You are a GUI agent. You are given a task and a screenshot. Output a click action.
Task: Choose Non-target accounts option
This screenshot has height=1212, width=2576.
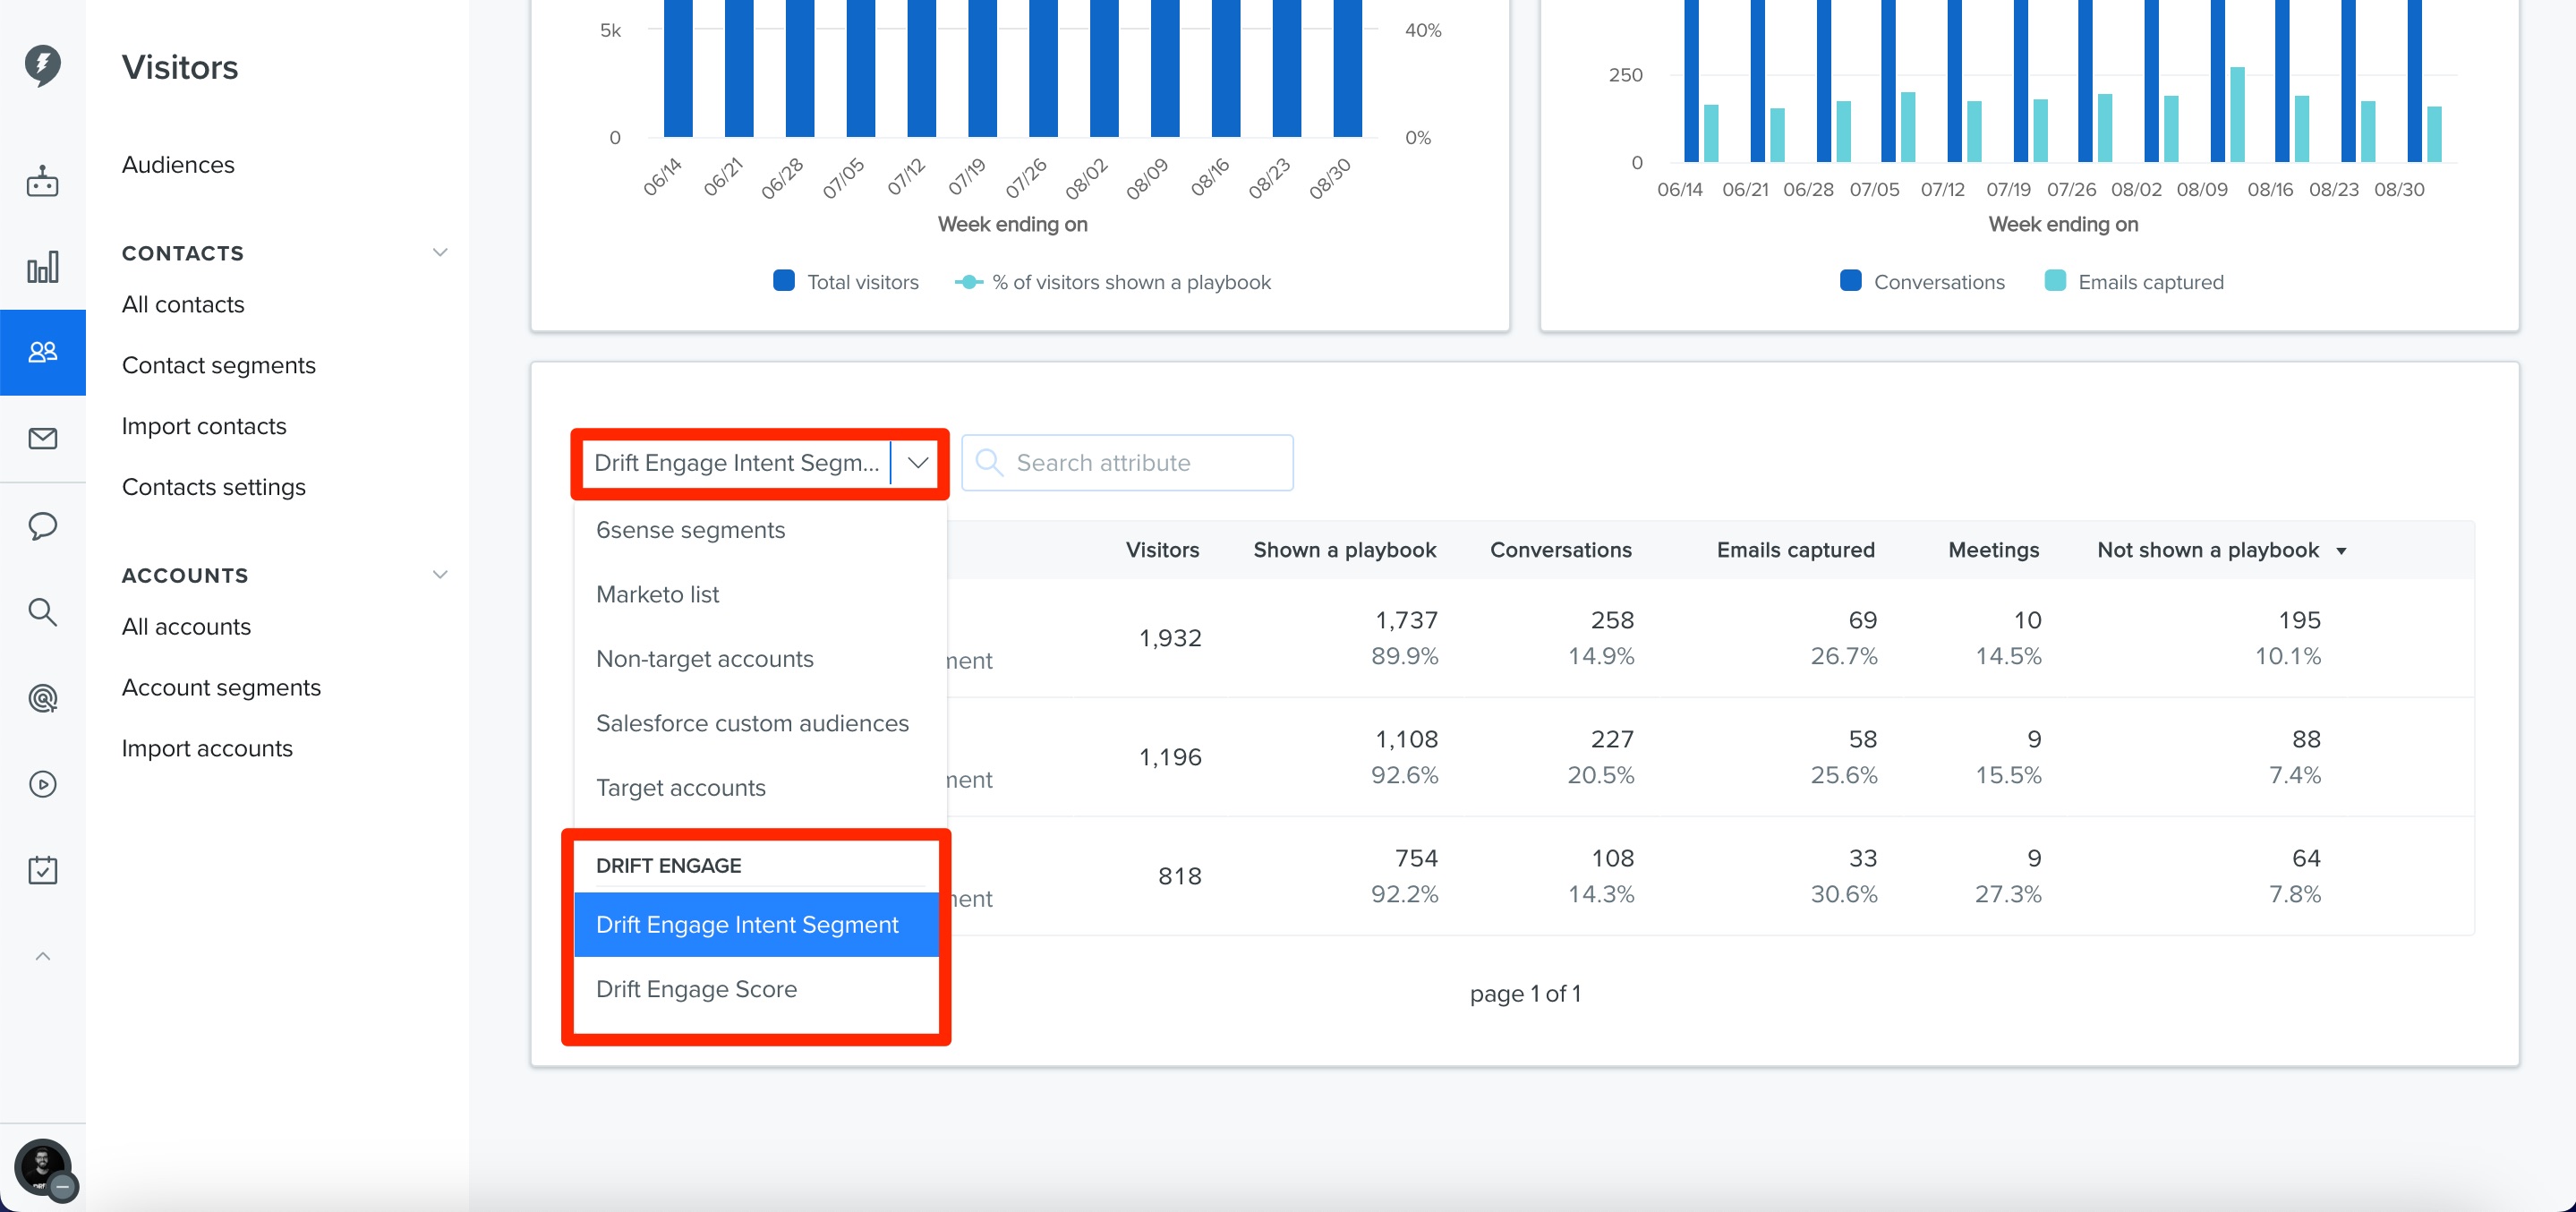pyautogui.click(x=758, y=659)
